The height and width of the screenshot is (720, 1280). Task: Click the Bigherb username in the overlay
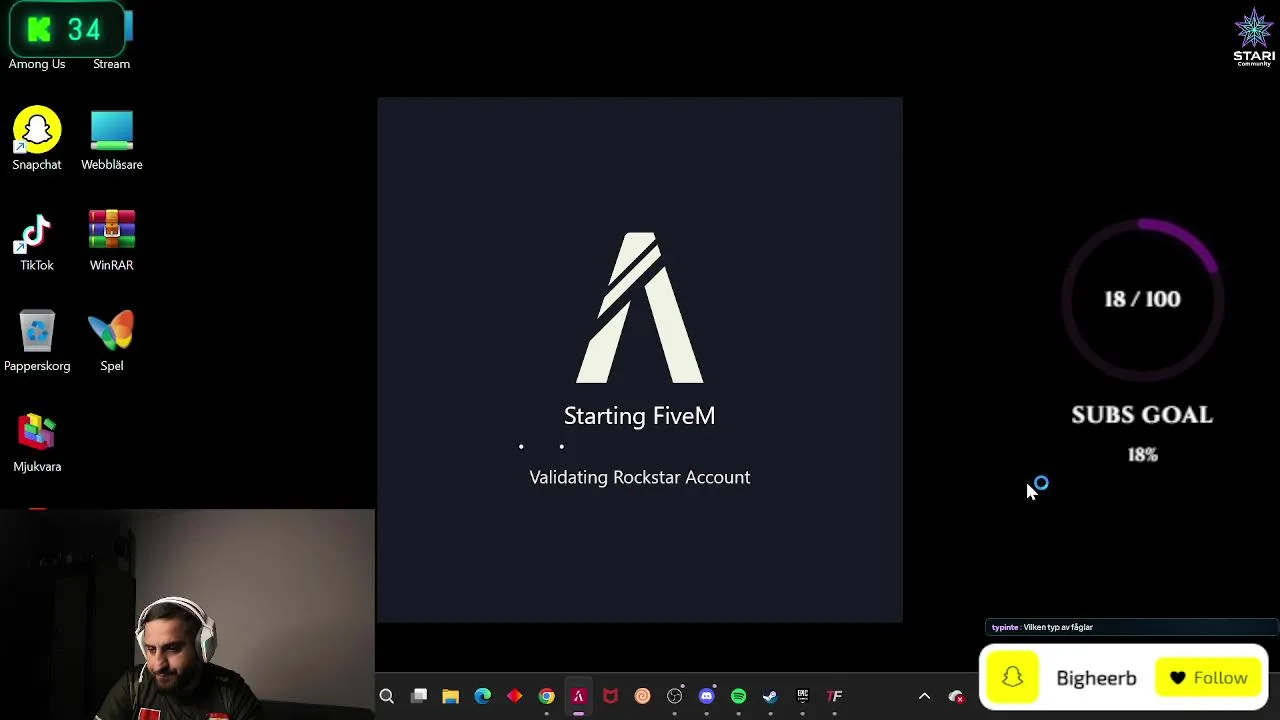point(1096,678)
